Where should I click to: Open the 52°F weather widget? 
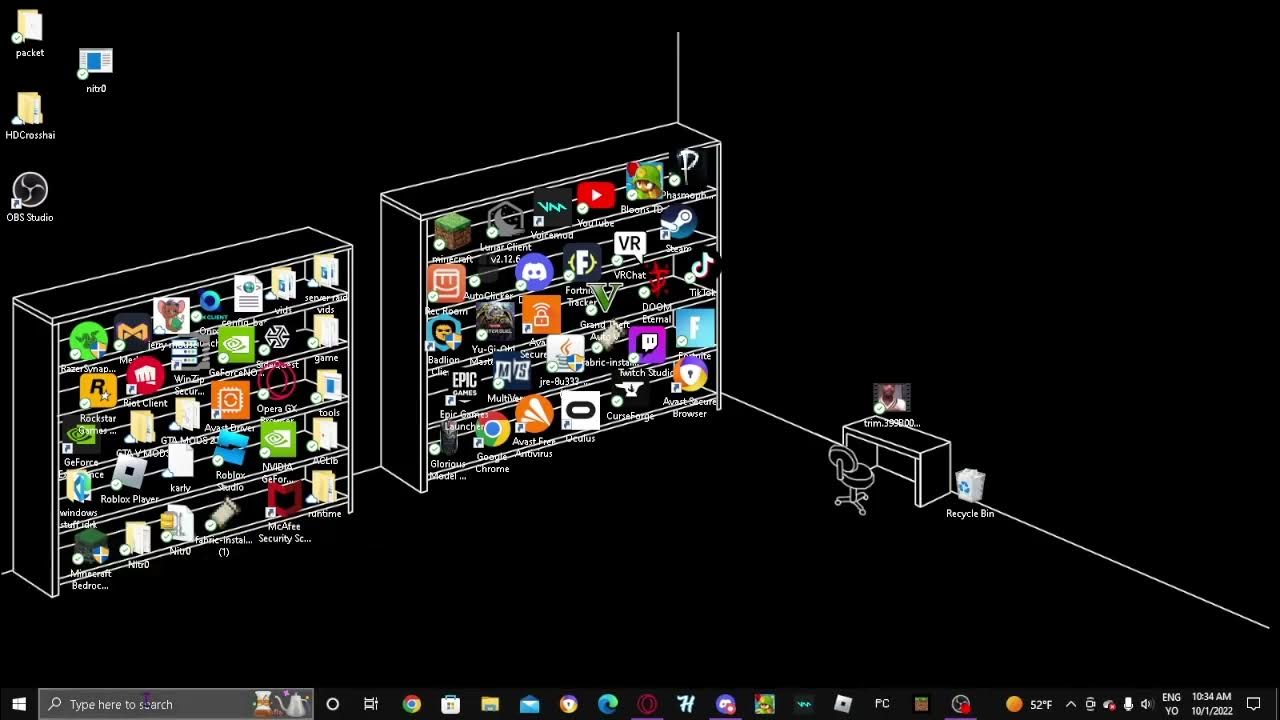point(1028,704)
